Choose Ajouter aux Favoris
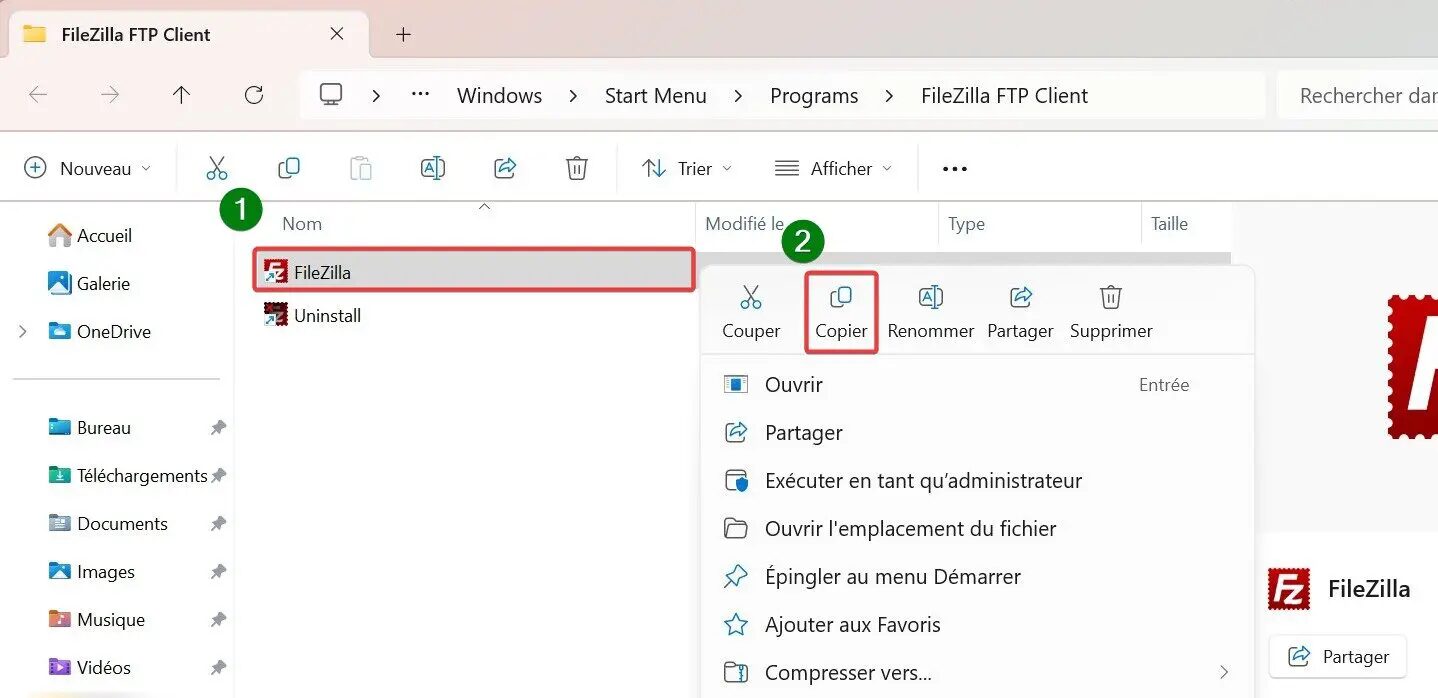Viewport: 1438px width, 698px height. 977,625
